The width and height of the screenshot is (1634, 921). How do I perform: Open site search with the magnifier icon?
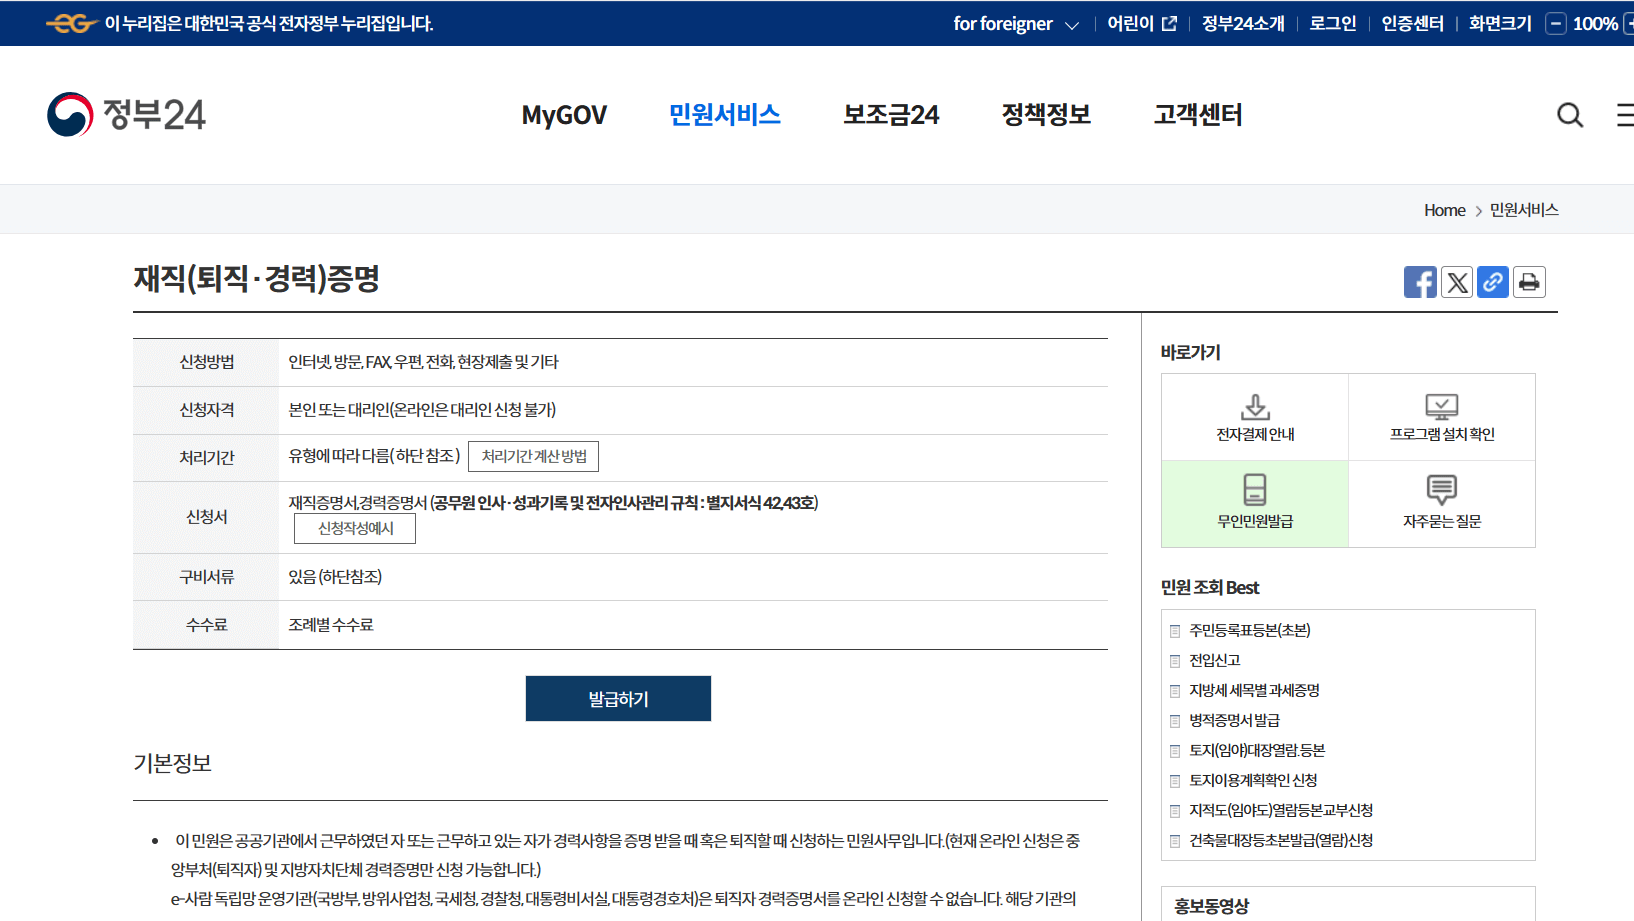[1569, 115]
